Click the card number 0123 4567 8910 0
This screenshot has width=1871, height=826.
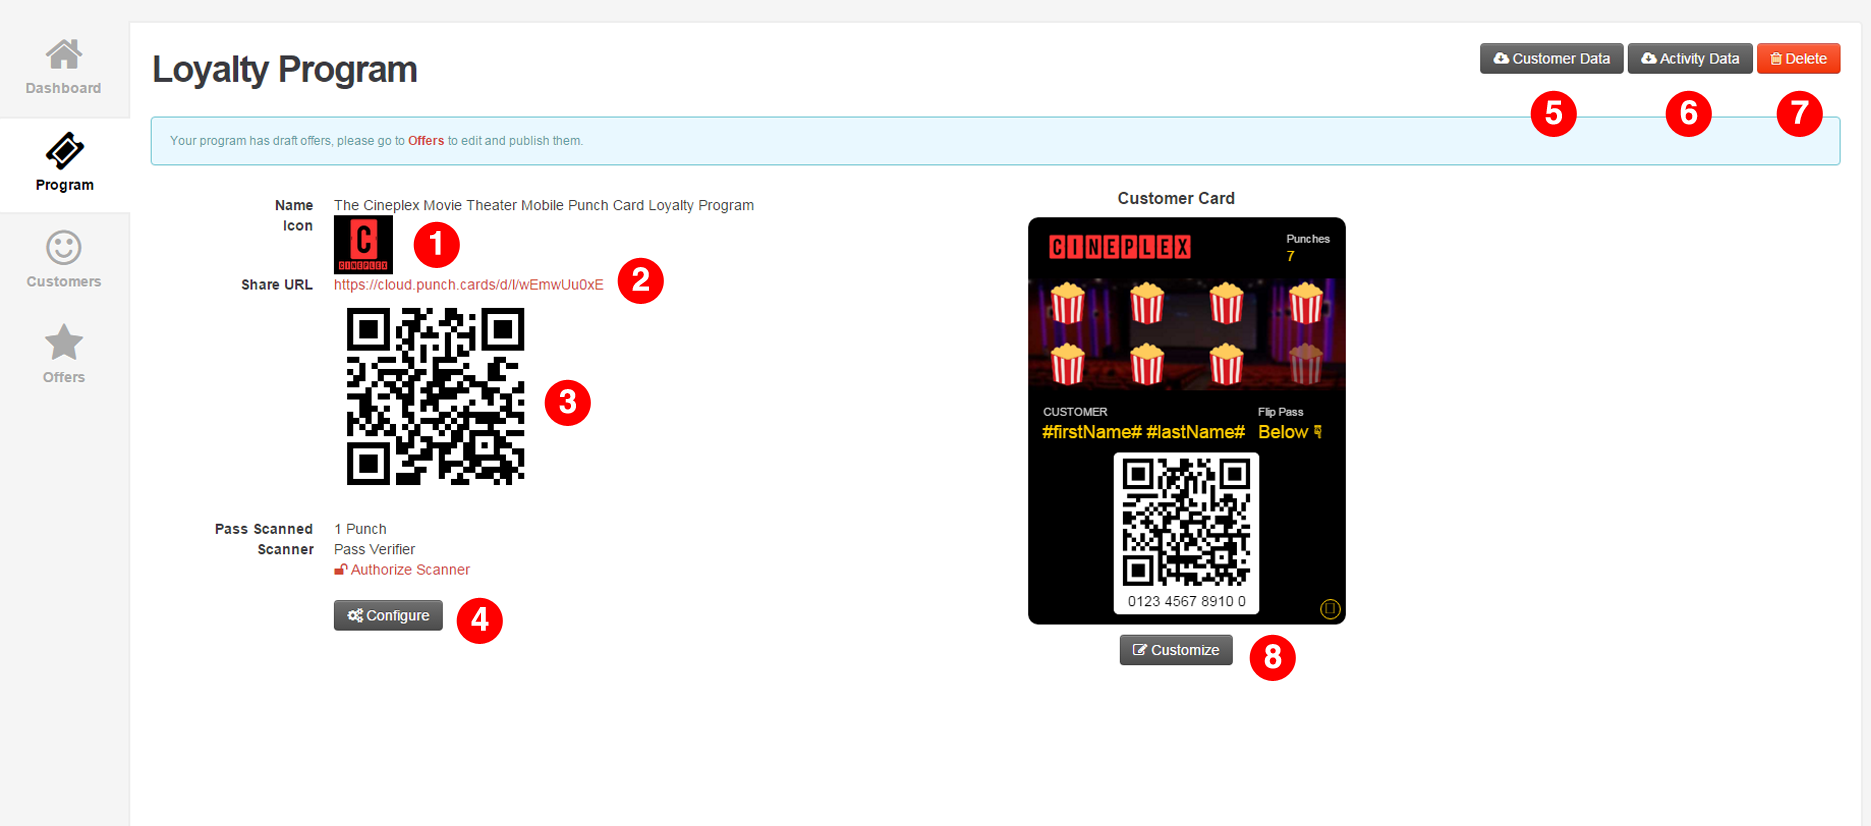coord(1187,601)
